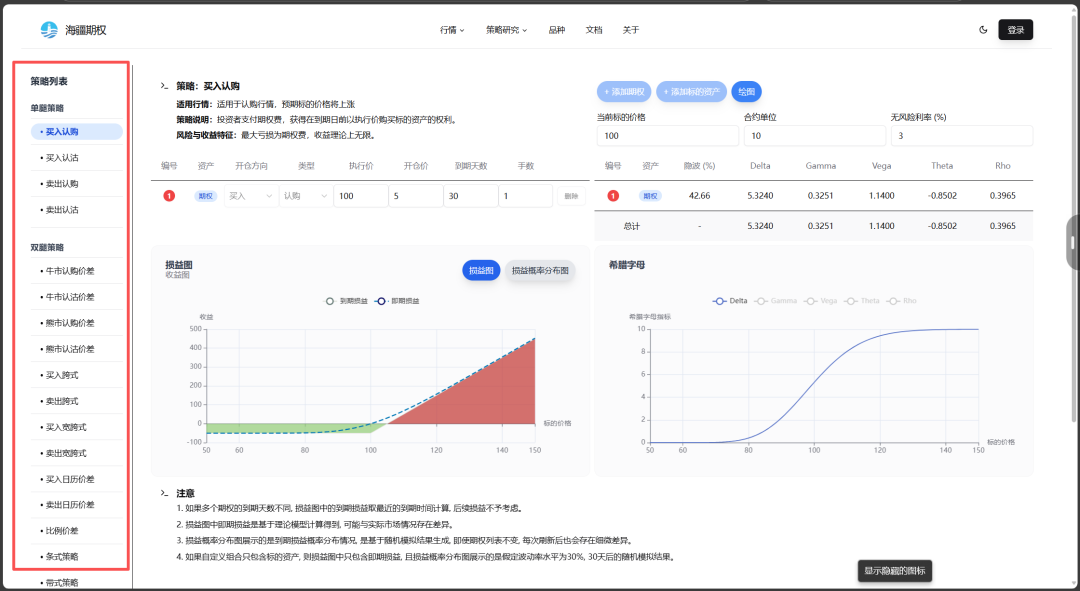1080x591 pixels.
Task: Open the 行情 dropdown menu
Action: tap(452, 30)
